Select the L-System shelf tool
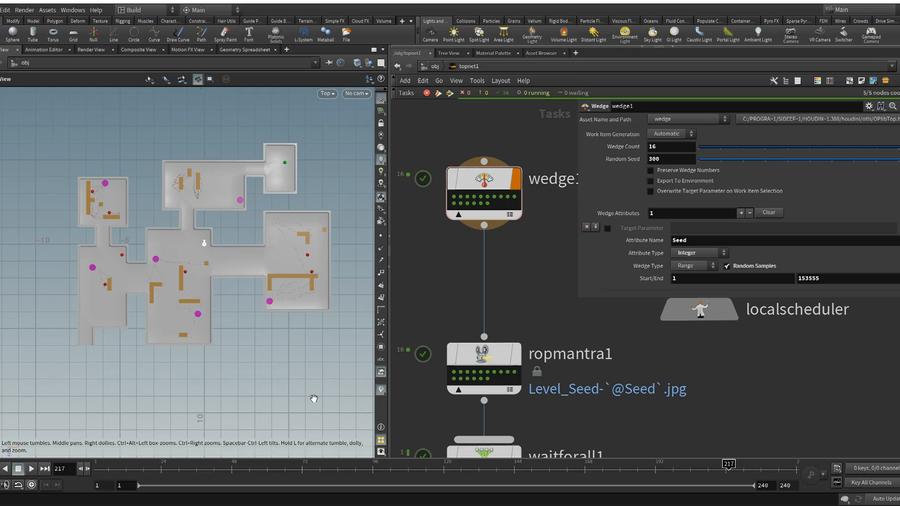The width and height of the screenshot is (900, 506). (303, 34)
